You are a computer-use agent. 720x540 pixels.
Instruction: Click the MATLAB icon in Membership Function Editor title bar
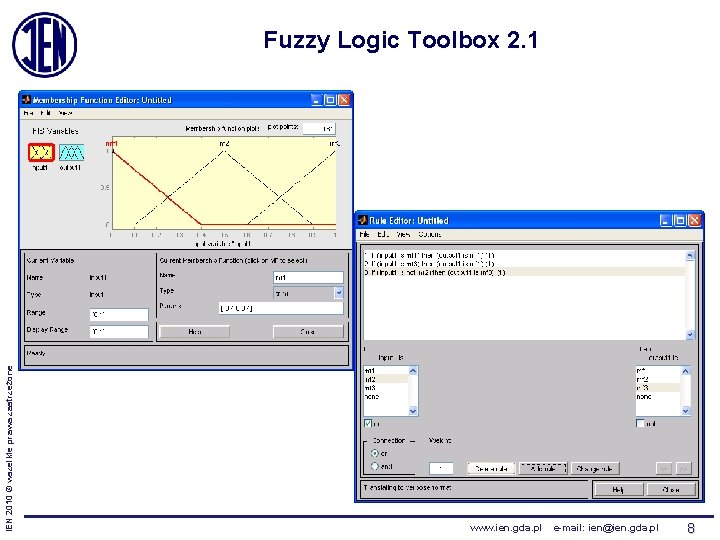(x=26, y=100)
